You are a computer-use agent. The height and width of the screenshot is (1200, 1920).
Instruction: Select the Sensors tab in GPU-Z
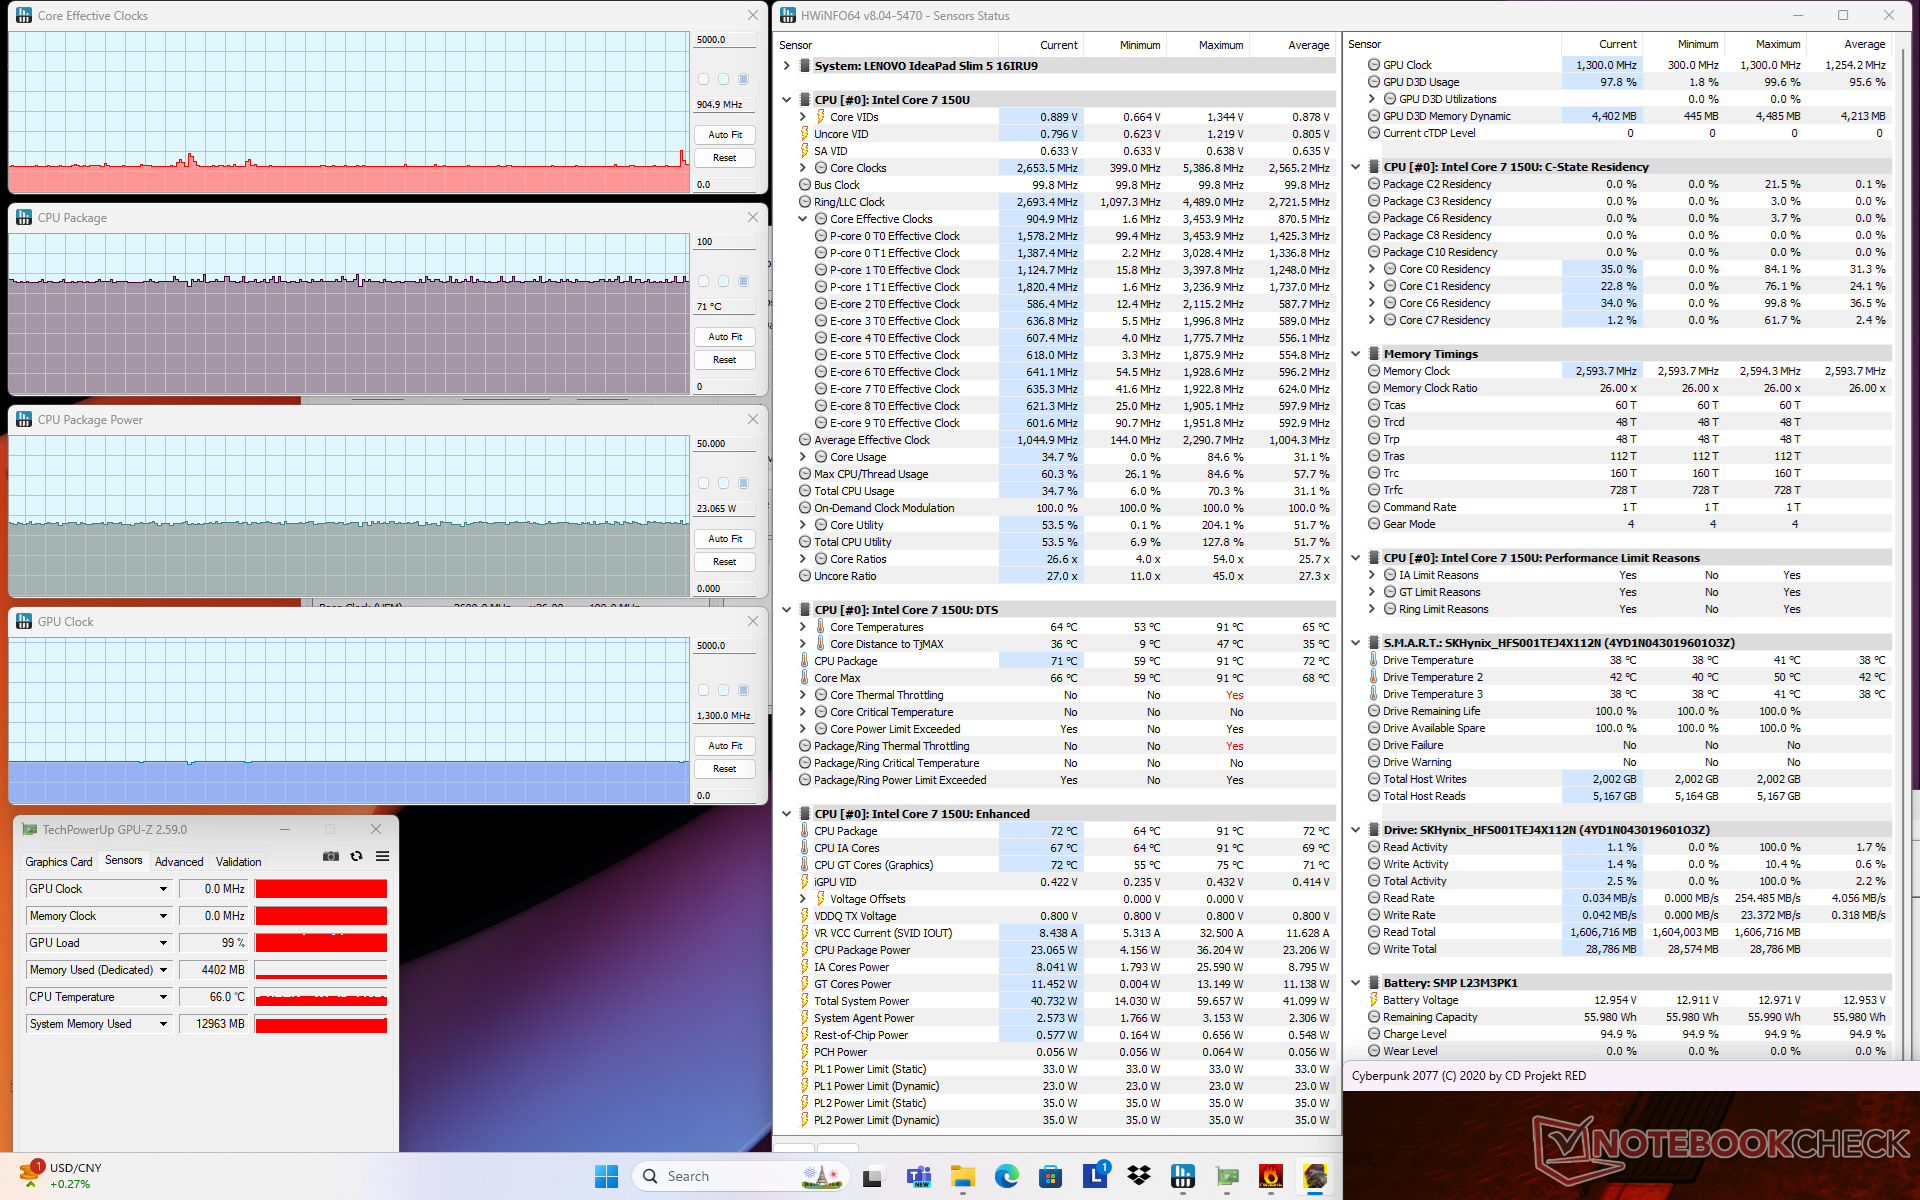124,860
